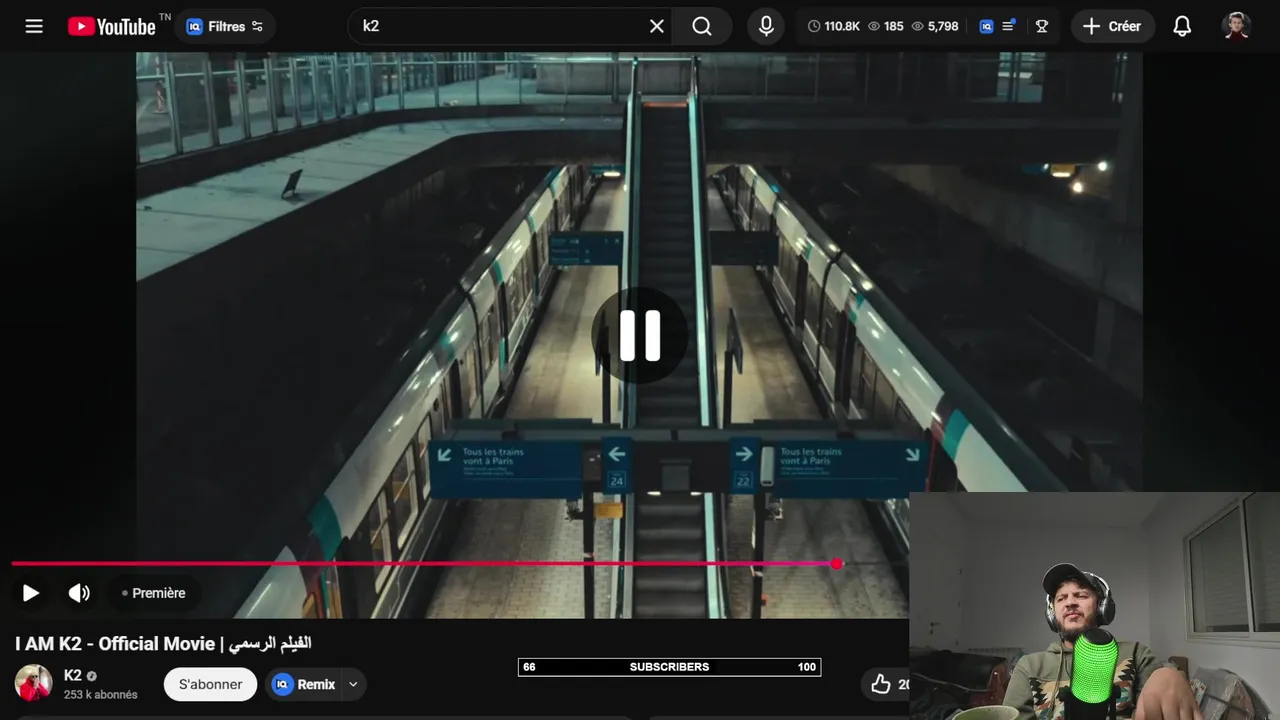Open the vidIQ logo in toolbar

point(986,26)
